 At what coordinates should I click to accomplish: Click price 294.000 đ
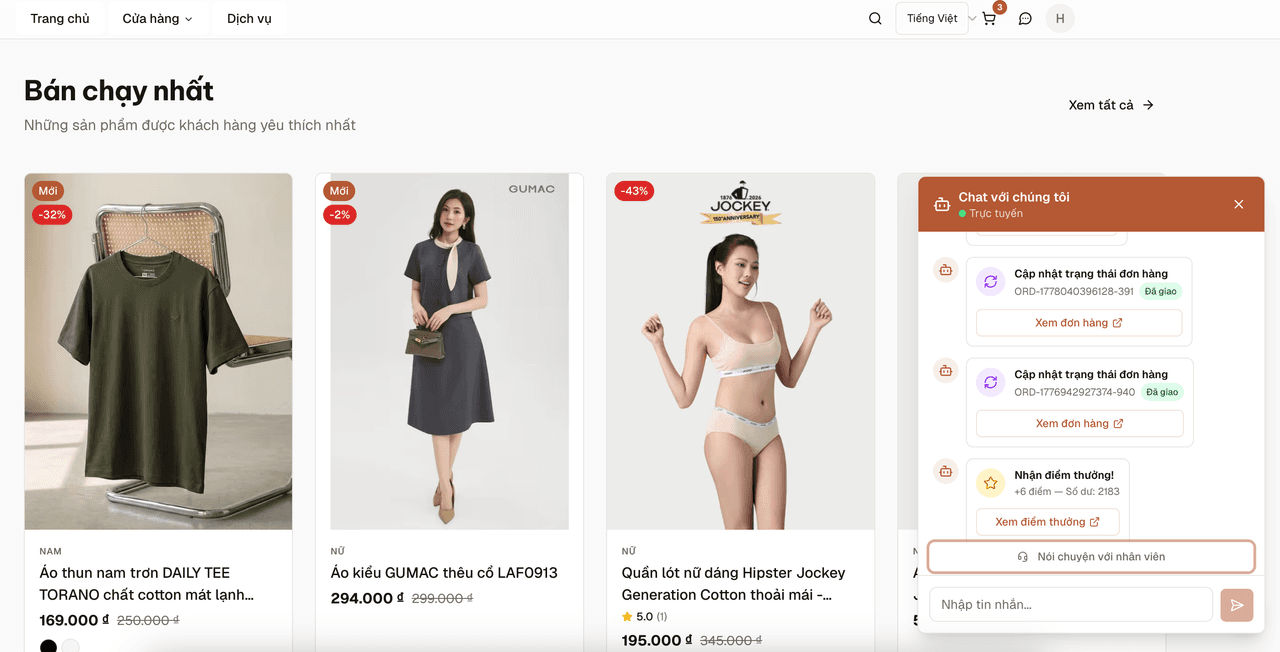pos(367,598)
